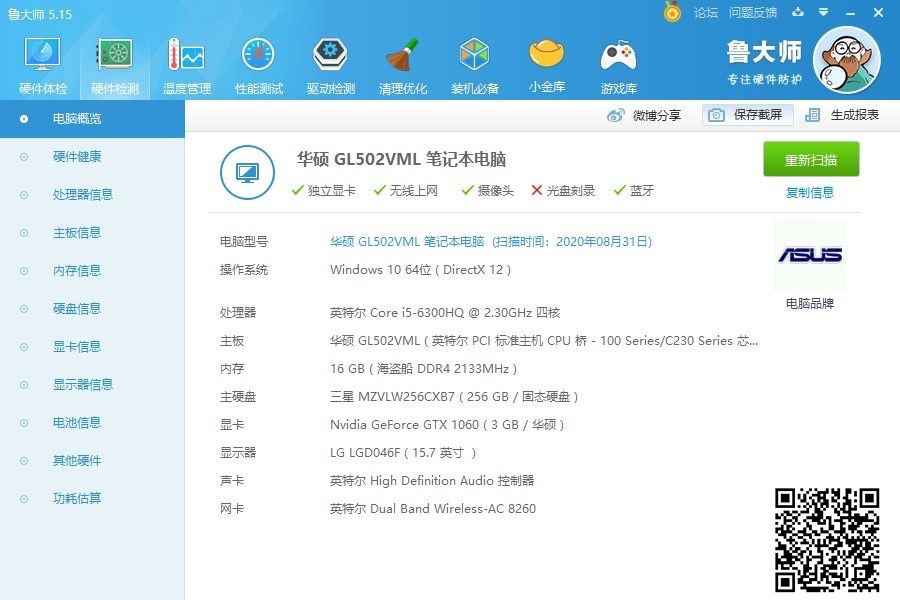Screen dimensions: 900x600
Task: Switch to 处理器信息 in sidebar
Action: click(x=82, y=195)
